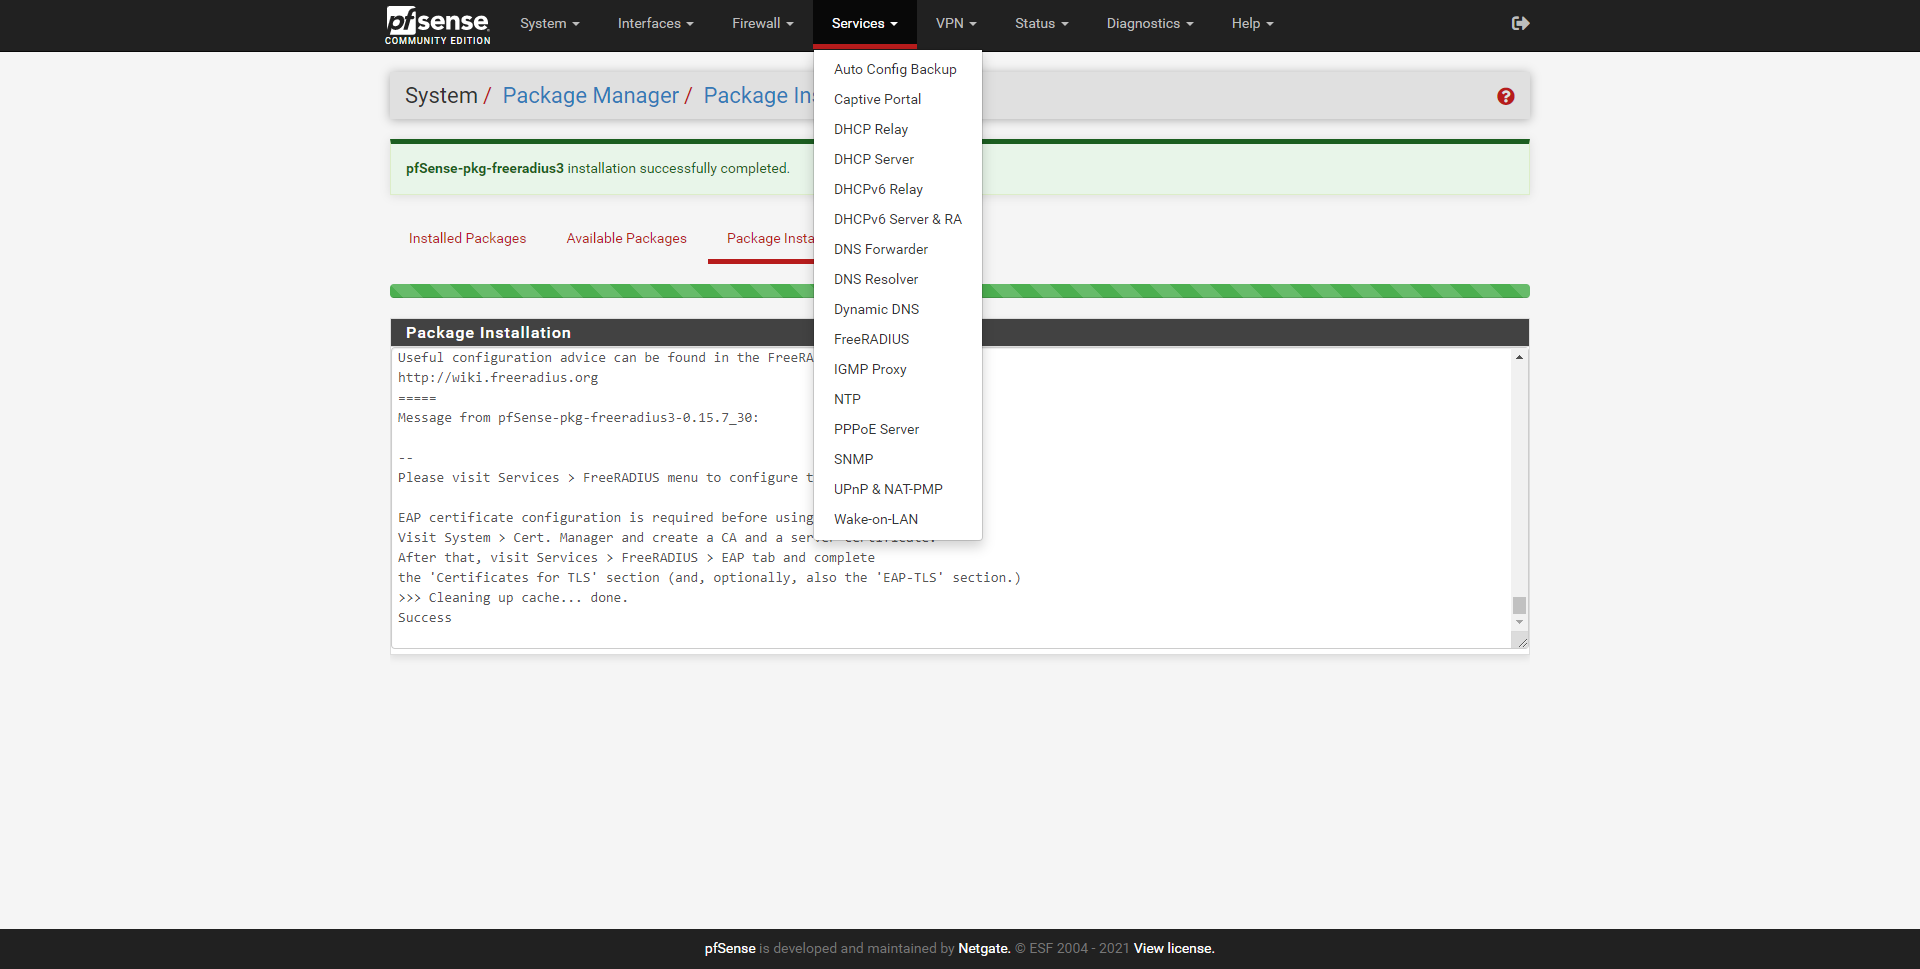This screenshot has height=969, width=1920.
Task: Open DHCP Relay from Services menu
Action: [x=897, y=129]
